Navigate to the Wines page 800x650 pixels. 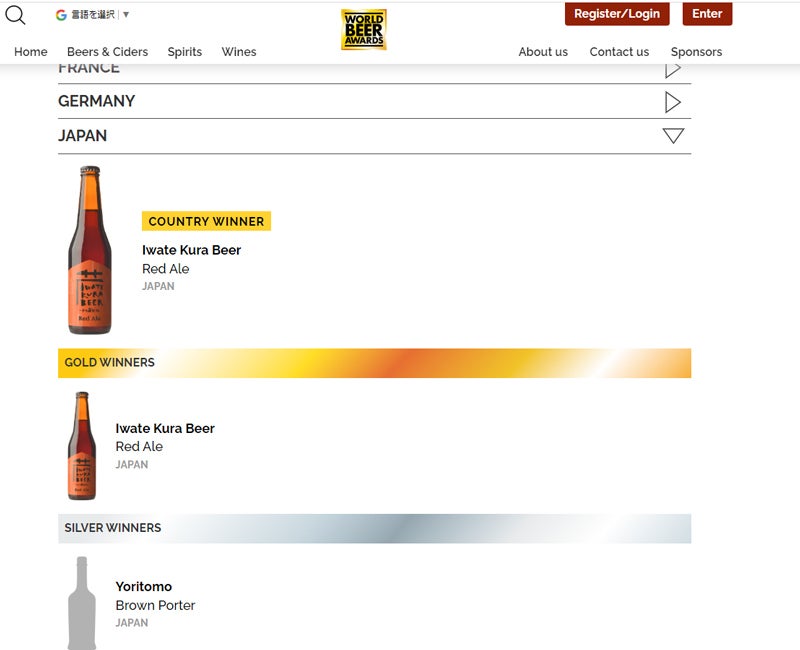pyautogui.click(x=239, y=52)
